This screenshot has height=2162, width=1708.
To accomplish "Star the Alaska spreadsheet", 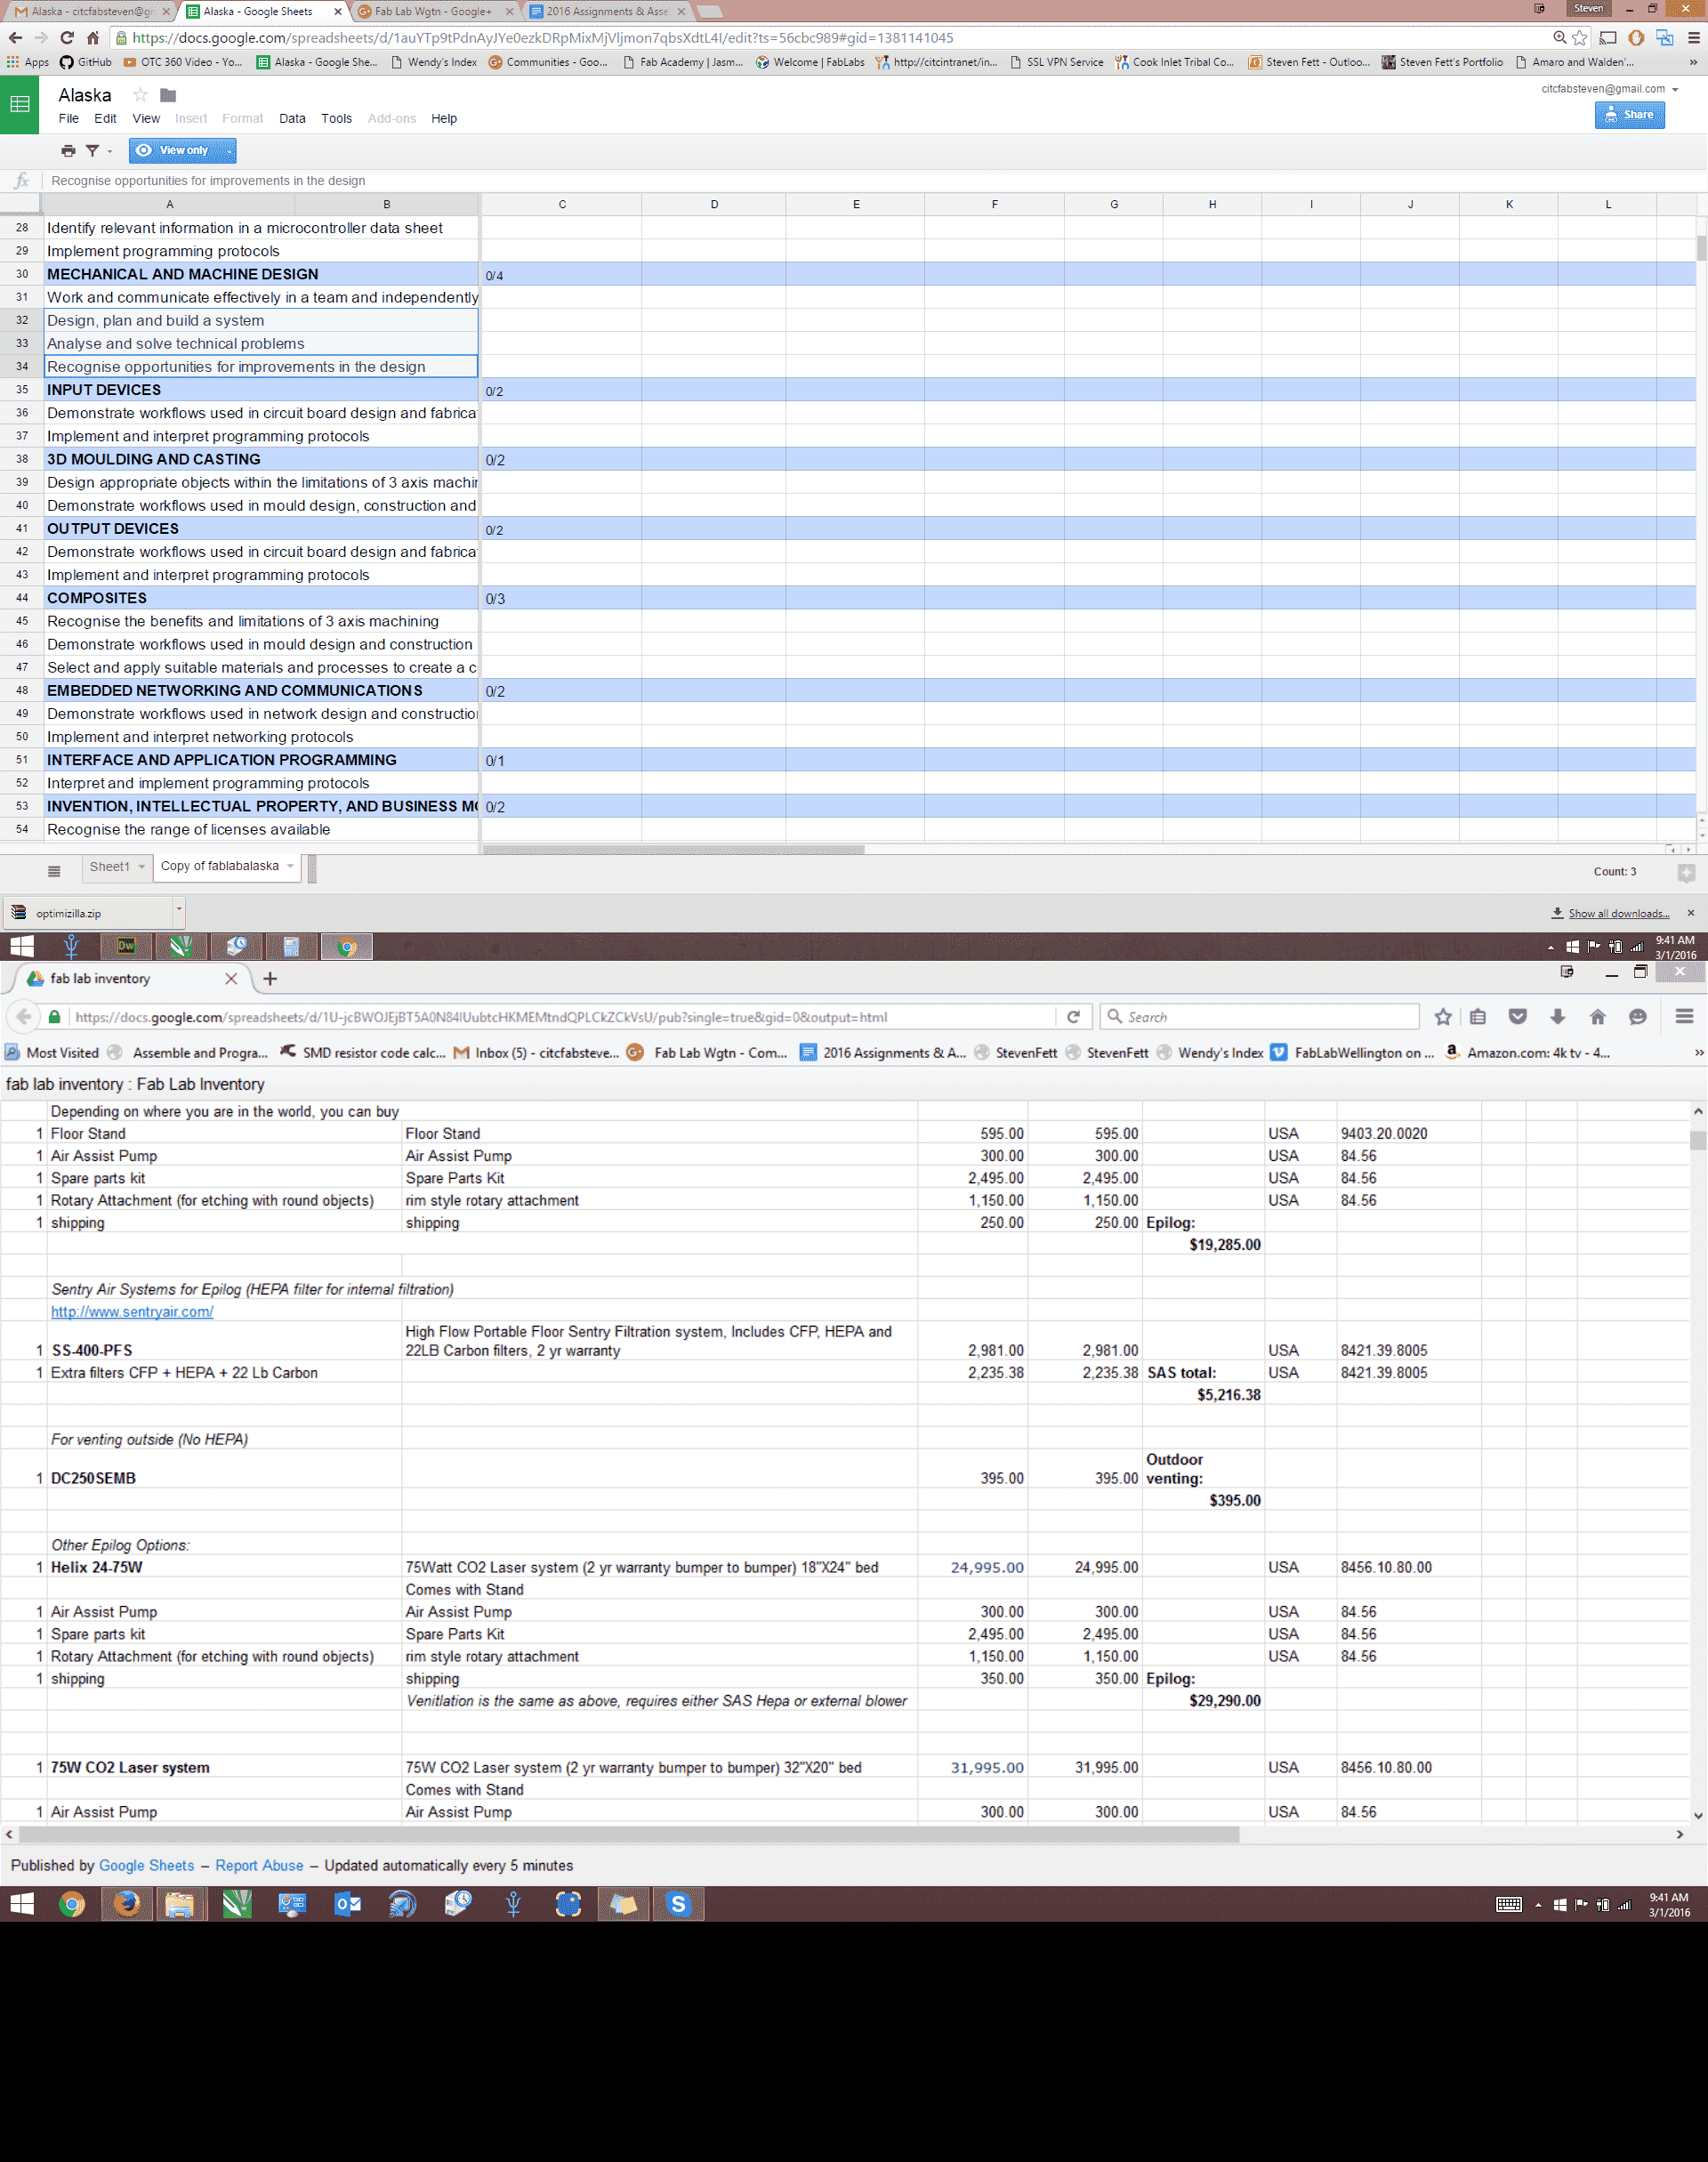I will click(141, 95).
